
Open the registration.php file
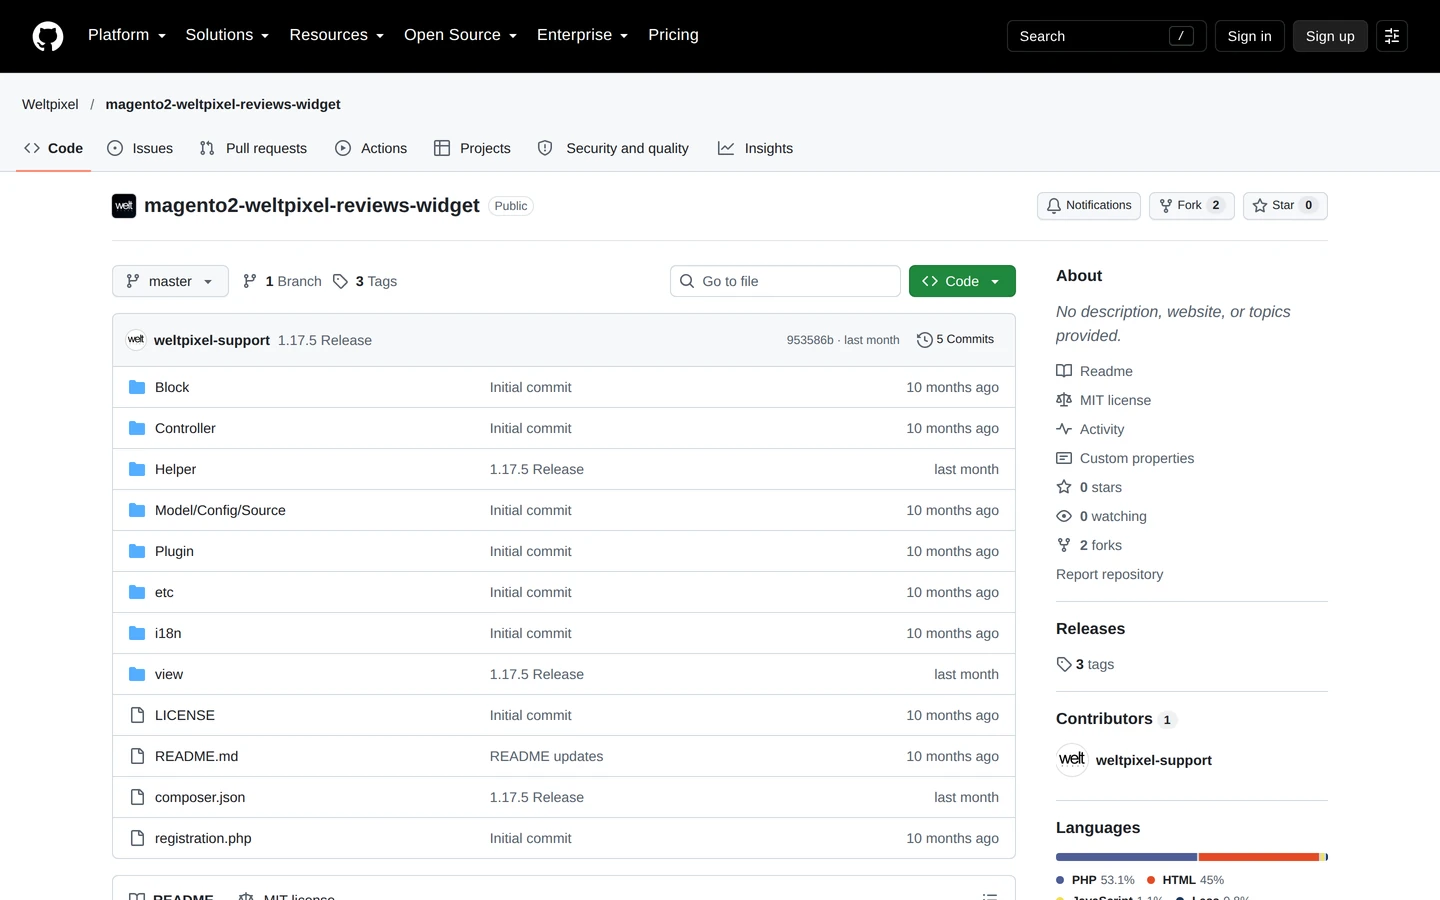tap(203, 838)
